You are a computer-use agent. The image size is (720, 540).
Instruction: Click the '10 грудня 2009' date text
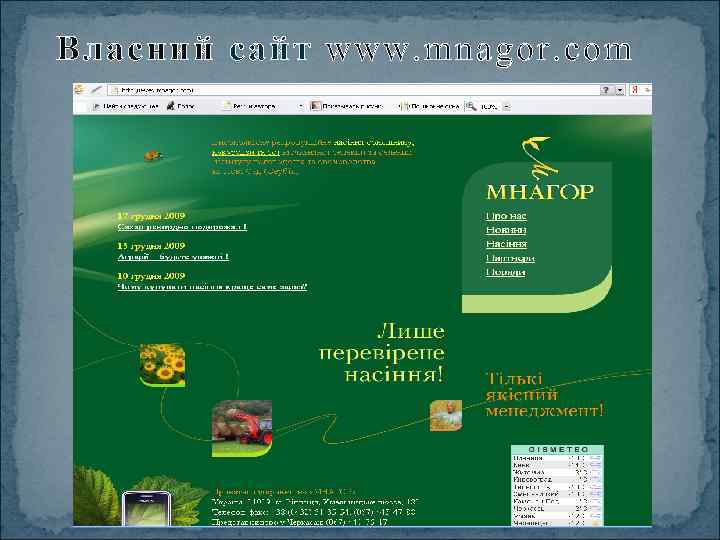[x=151, y=276]
